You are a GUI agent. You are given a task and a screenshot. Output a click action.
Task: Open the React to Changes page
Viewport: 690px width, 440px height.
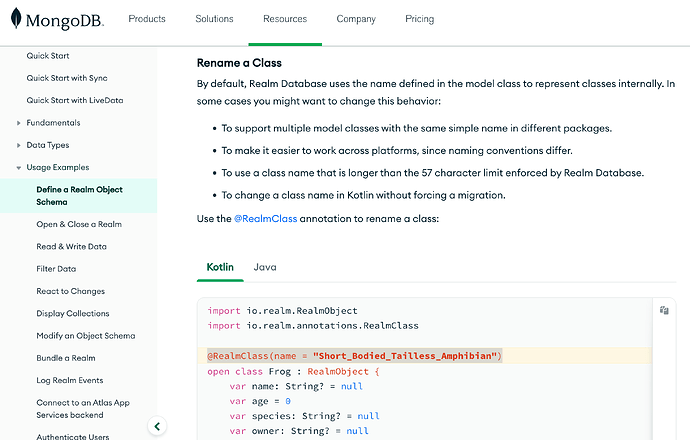tap(71, 291)
